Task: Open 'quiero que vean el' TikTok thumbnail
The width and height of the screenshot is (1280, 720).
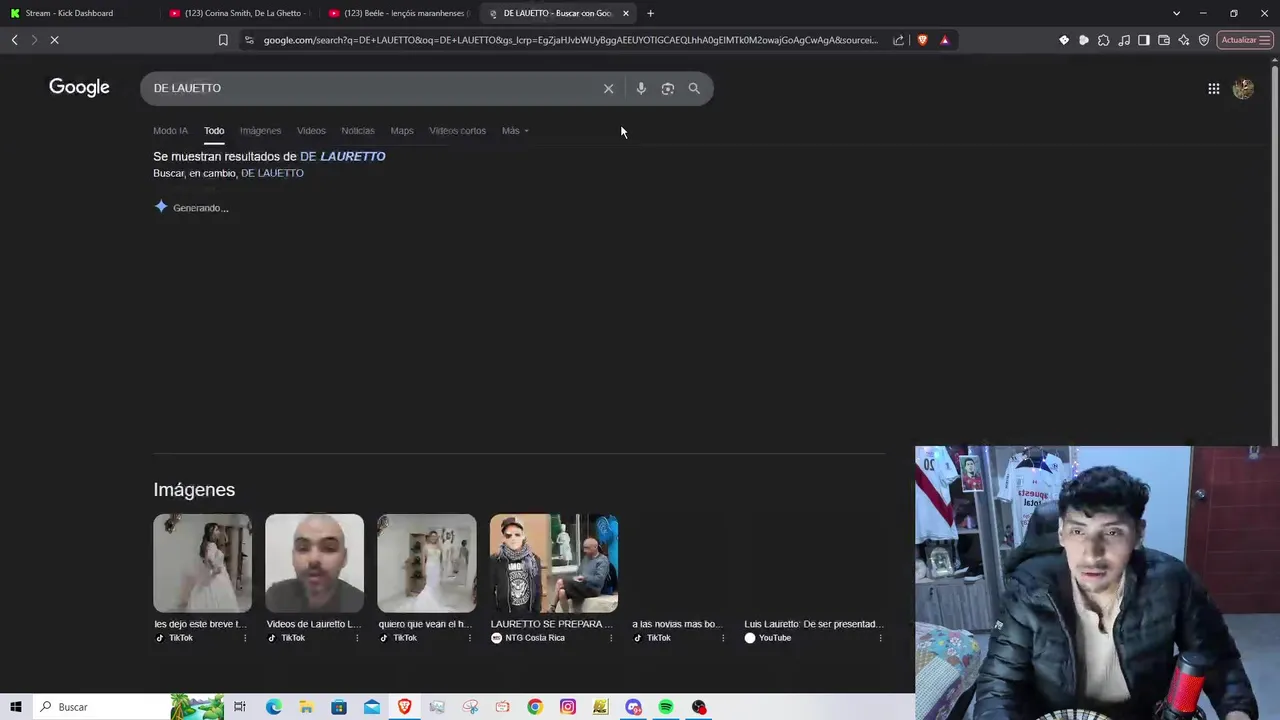Action: 426,563
